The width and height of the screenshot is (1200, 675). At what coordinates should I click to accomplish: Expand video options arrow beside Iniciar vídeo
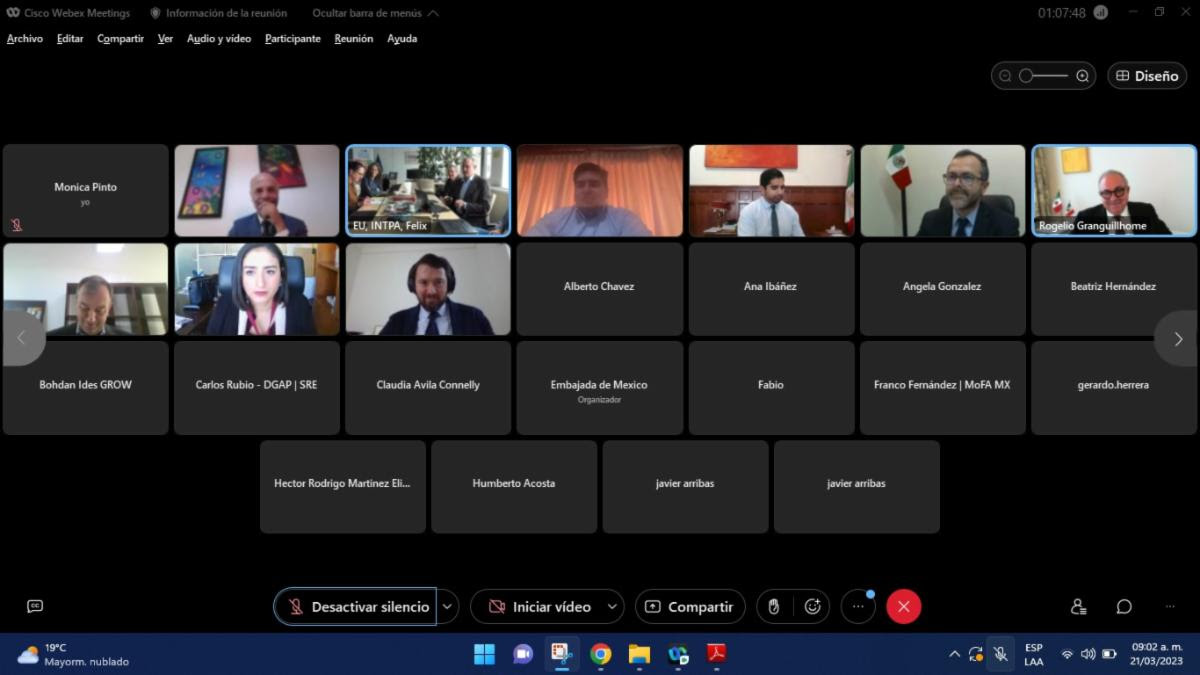pyautogui.click(x=611, y=606)
